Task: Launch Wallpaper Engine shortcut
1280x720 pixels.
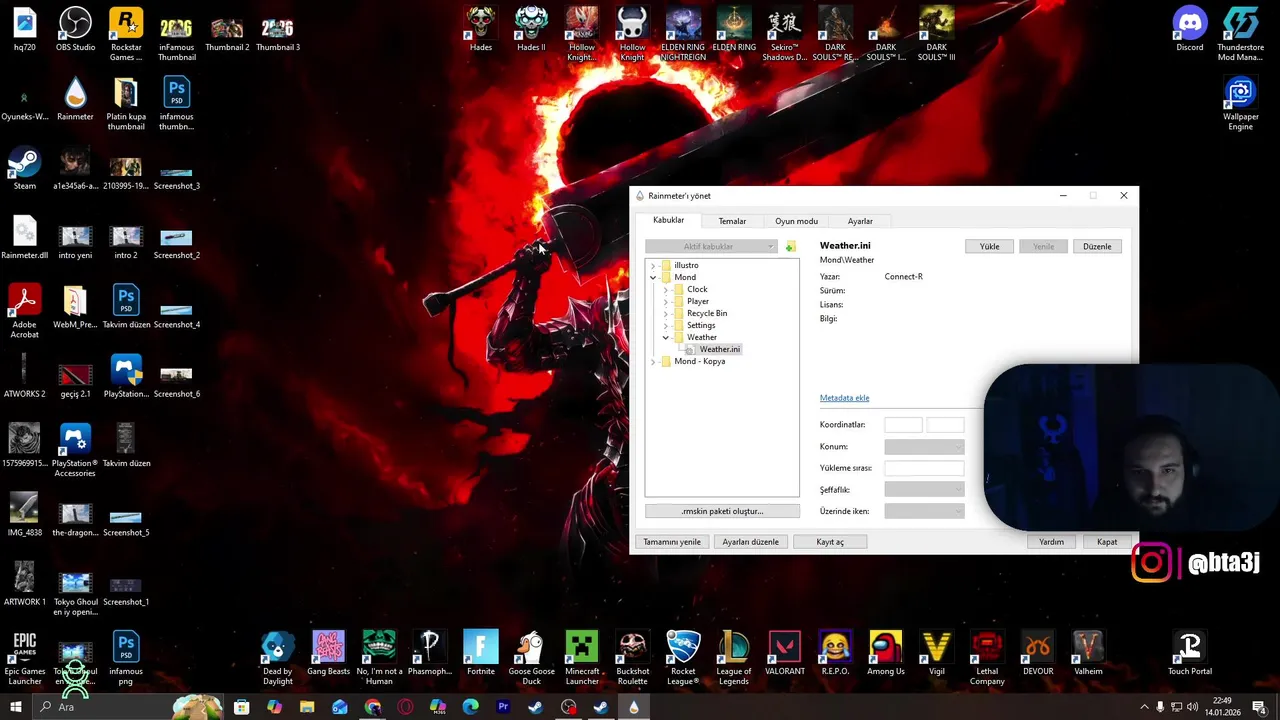Action: [1240, 104]
